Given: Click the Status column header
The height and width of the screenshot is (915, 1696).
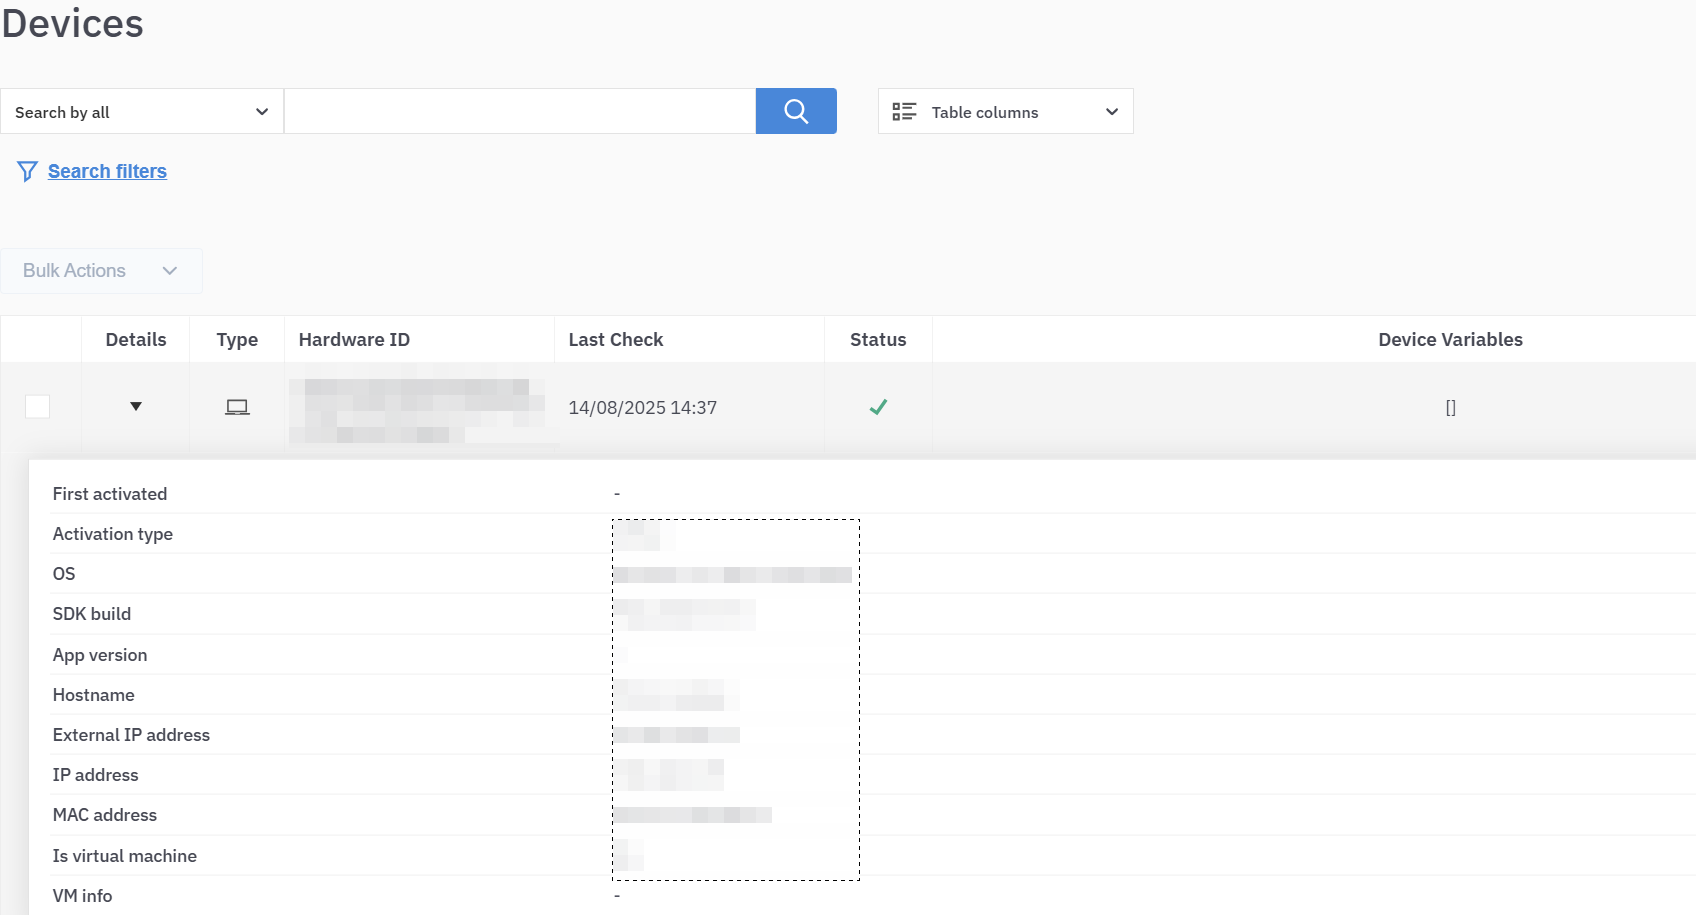Looking at the screenshot, I should click(x=878, y=340).
